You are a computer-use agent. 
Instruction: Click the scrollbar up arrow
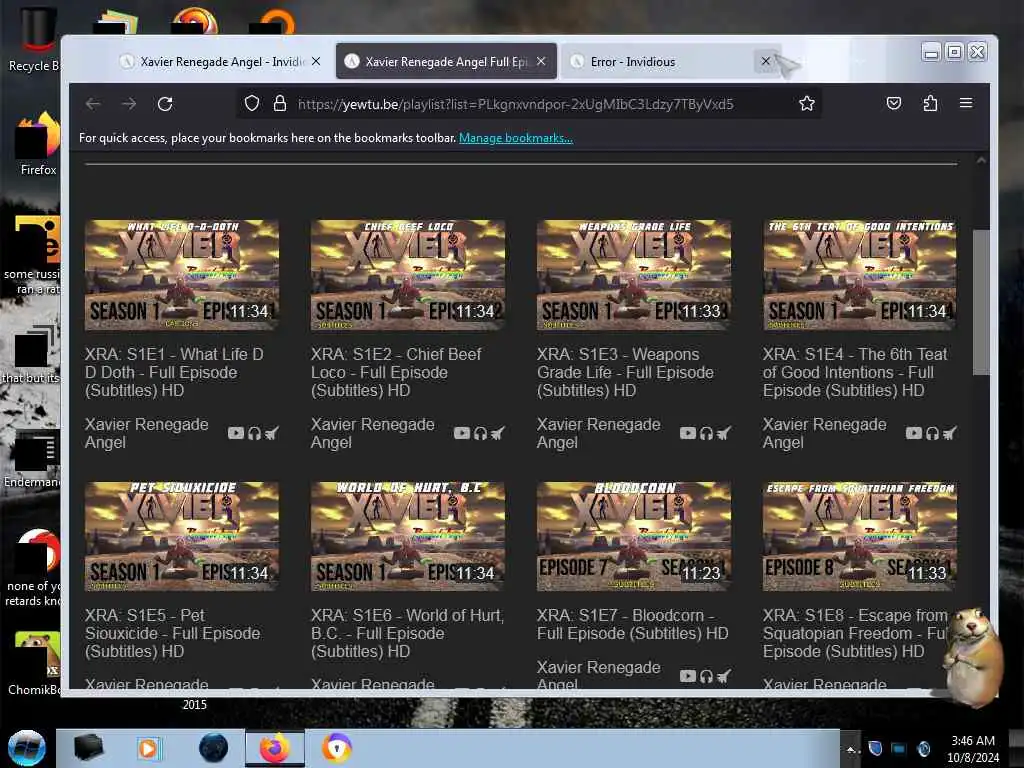981,161
